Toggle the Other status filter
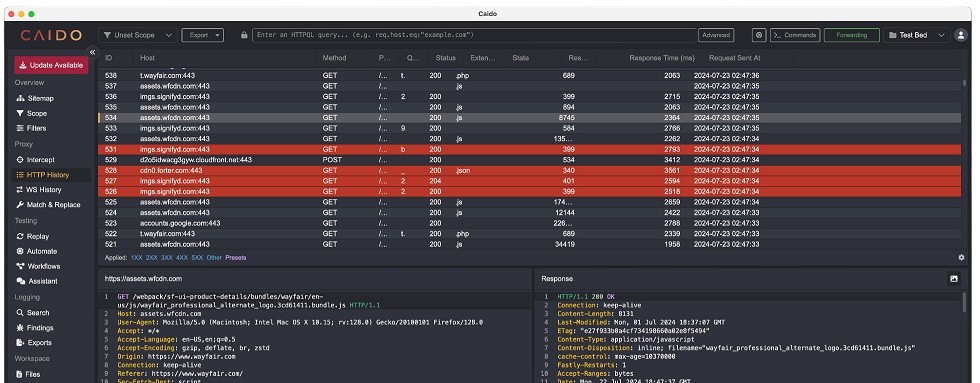 pos(214,257)
